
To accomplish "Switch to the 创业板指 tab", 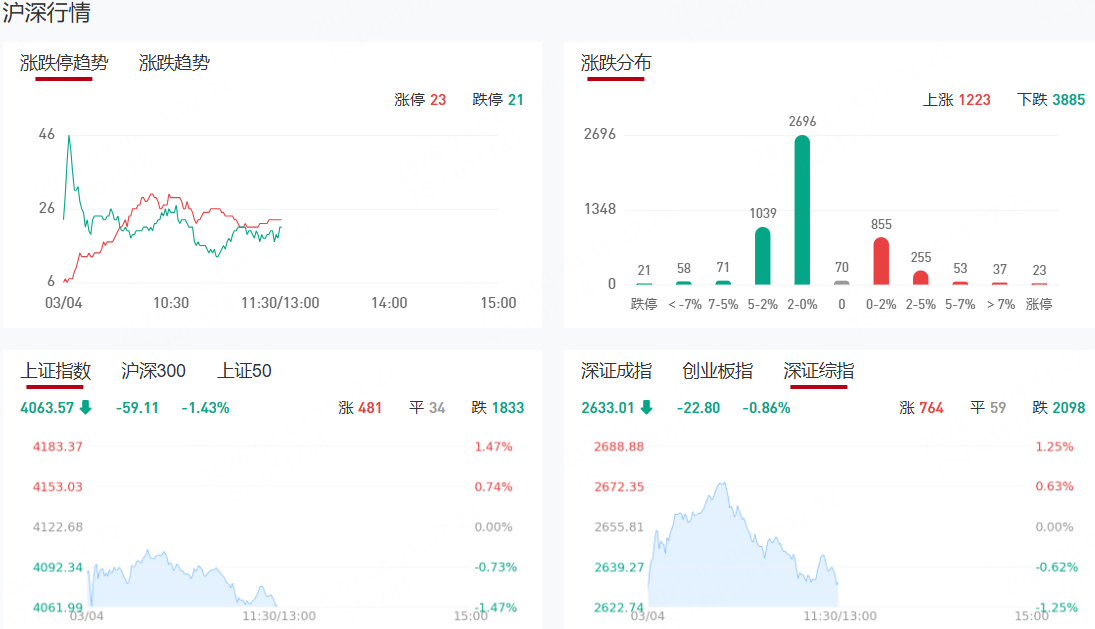I will [x=717, y=371].
